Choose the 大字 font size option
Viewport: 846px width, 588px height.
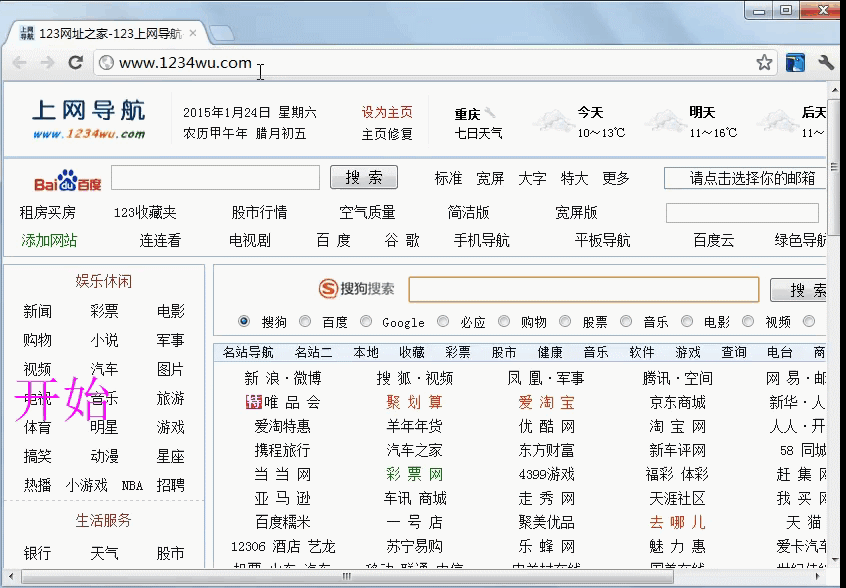[x=532, y=179]
